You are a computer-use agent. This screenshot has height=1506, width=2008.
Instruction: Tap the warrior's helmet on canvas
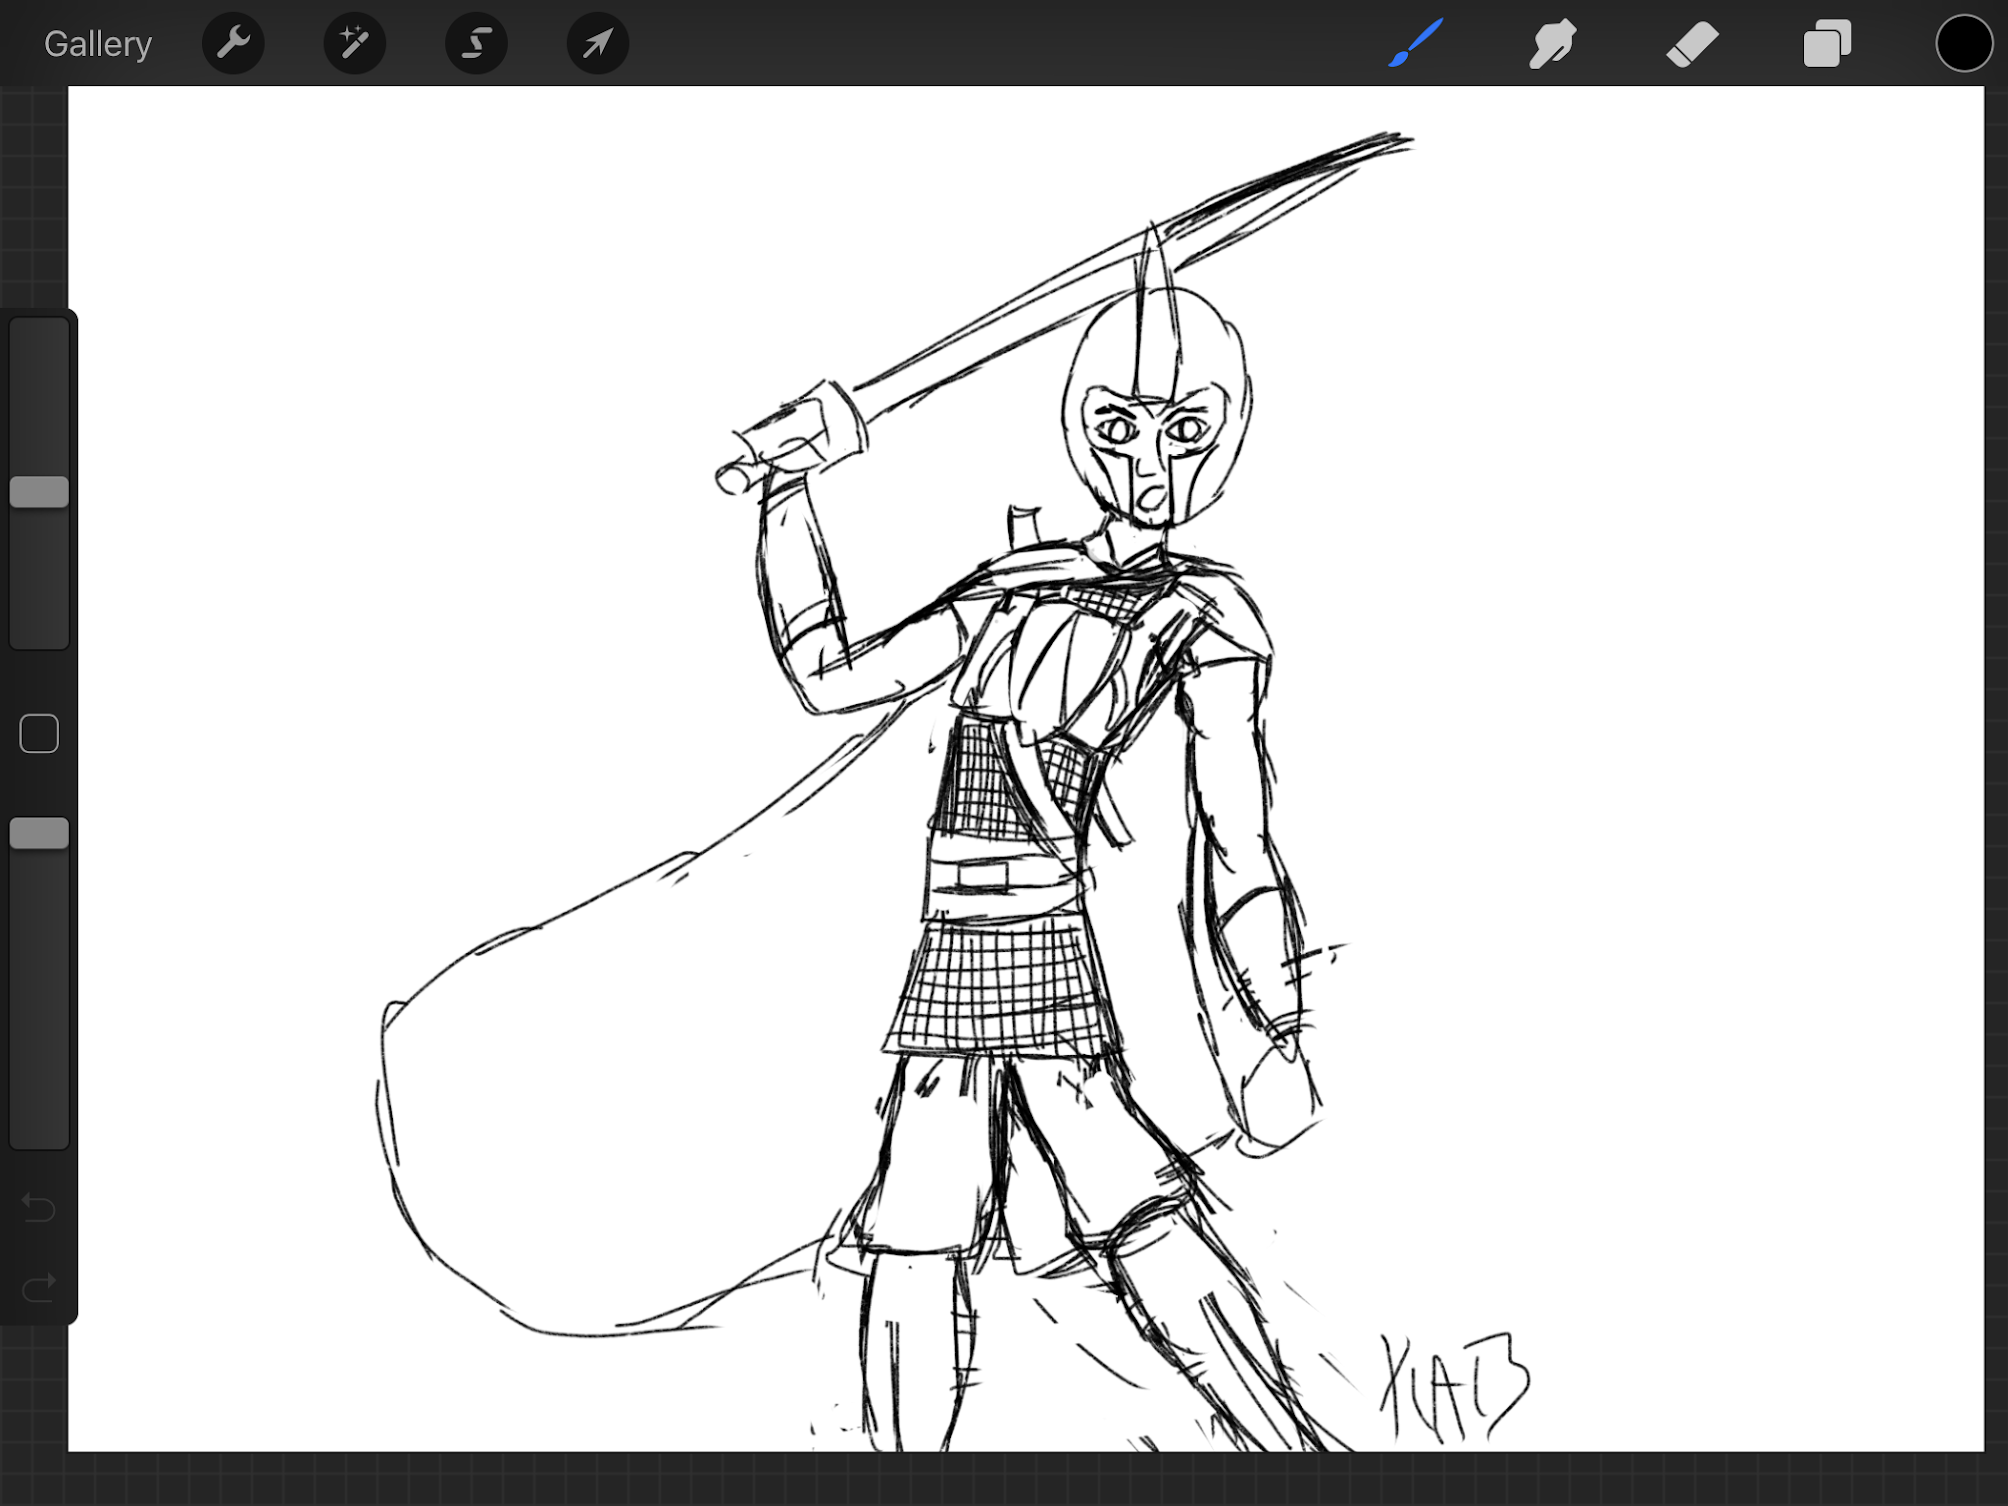[x=1156, y=400]
